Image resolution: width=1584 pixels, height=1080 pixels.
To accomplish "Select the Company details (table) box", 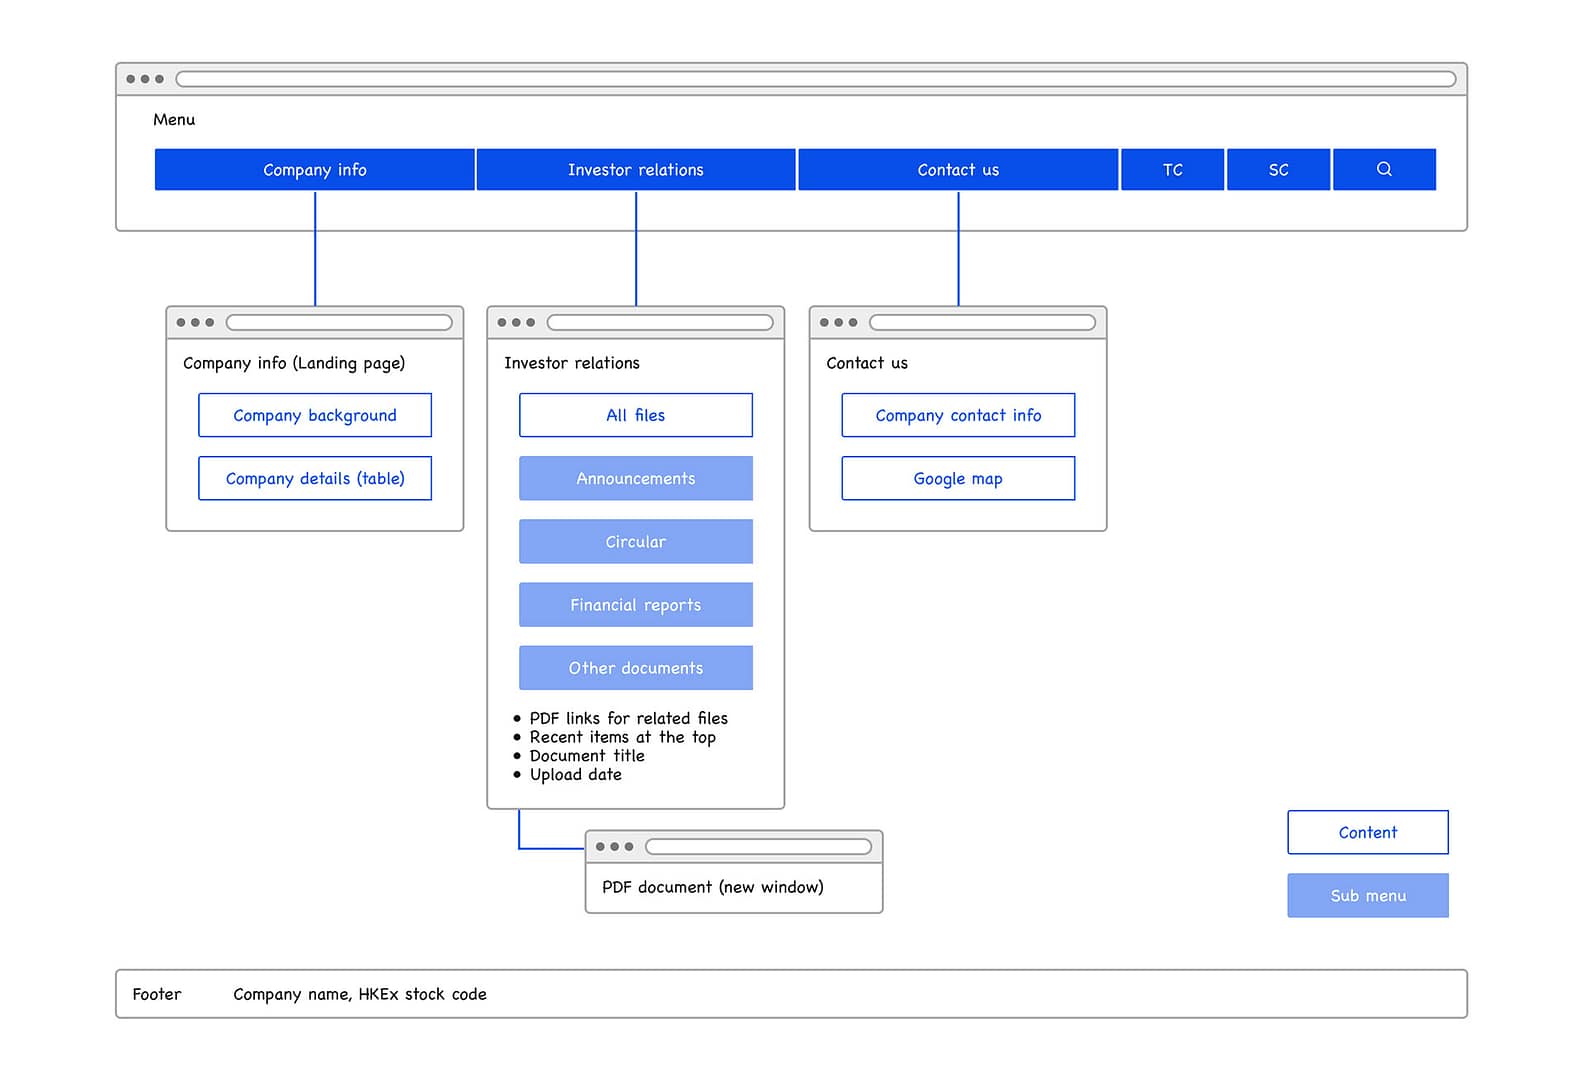I will (x=314, y=478).
